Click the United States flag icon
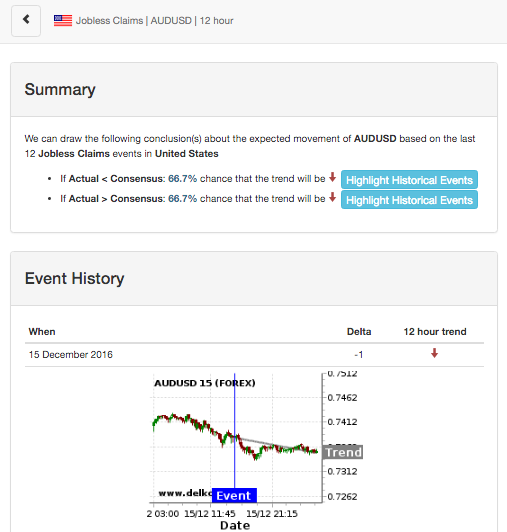Viewport: 507px width, 532px height. point(63,21)
